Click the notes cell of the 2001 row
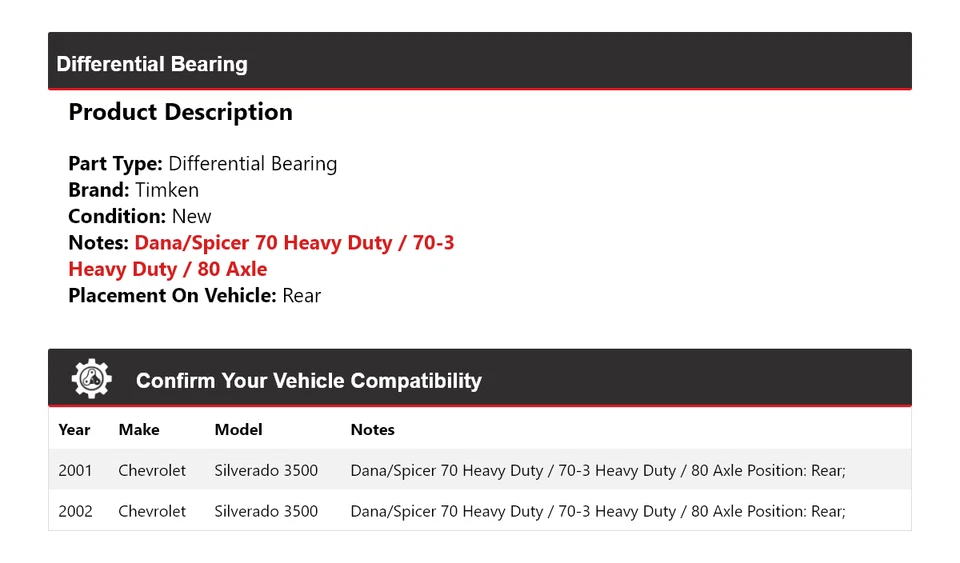 pyautogui.click(x=597, y=470)
